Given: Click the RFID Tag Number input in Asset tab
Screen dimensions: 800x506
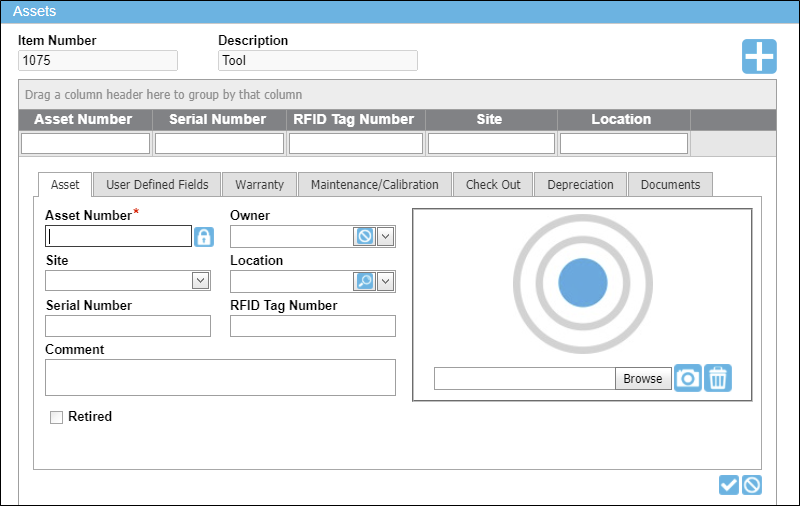Looking at the screenshot, I should coord(313,326).
